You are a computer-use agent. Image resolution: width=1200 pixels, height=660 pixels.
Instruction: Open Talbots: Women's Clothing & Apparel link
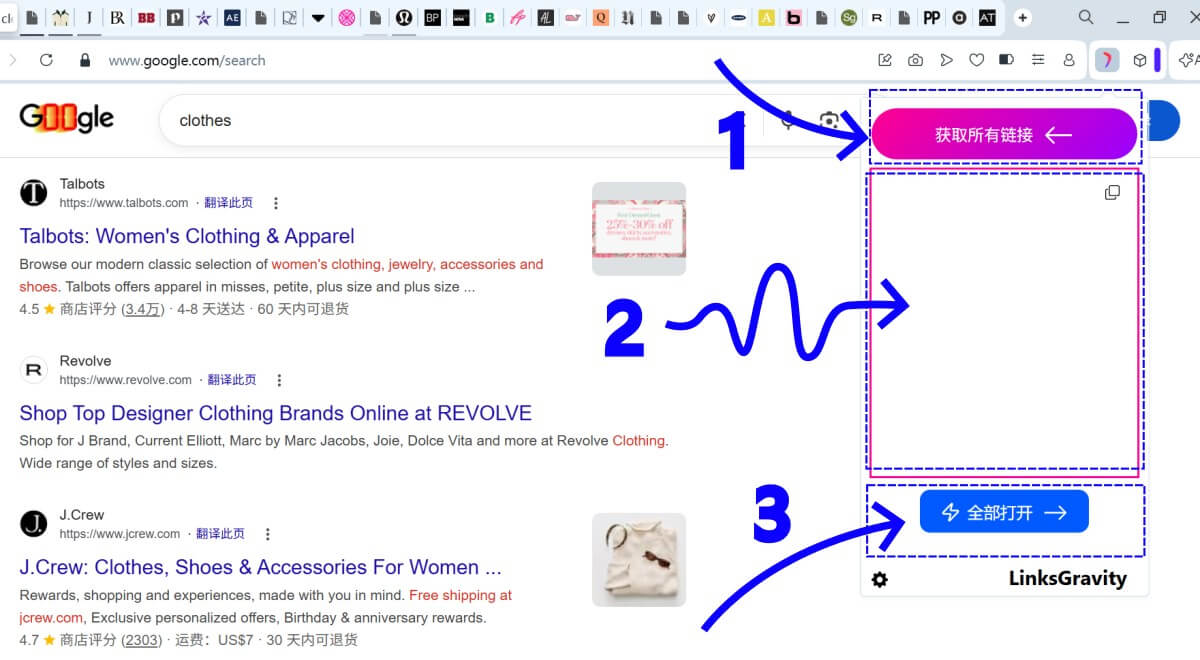click(x=187, y=236)
